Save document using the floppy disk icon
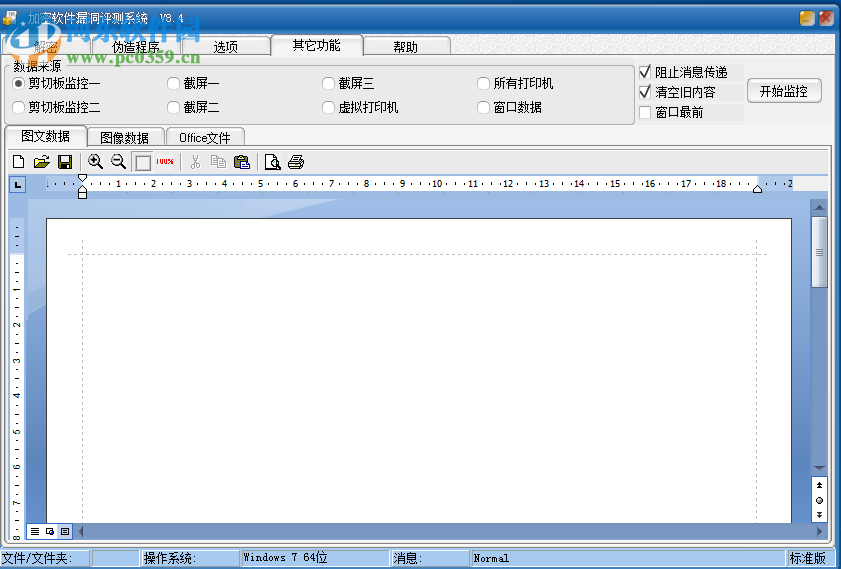The width and height of the screenshot is (841, 569). click(65, 161)
